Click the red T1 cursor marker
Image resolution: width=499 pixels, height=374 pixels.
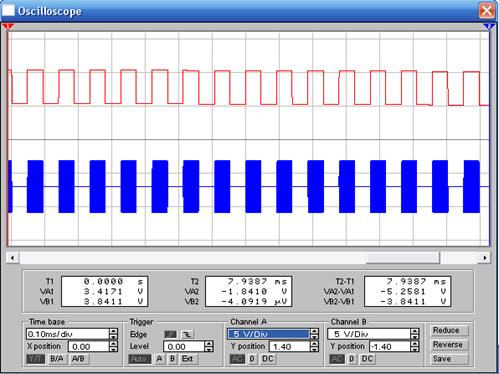pos(7,26)
